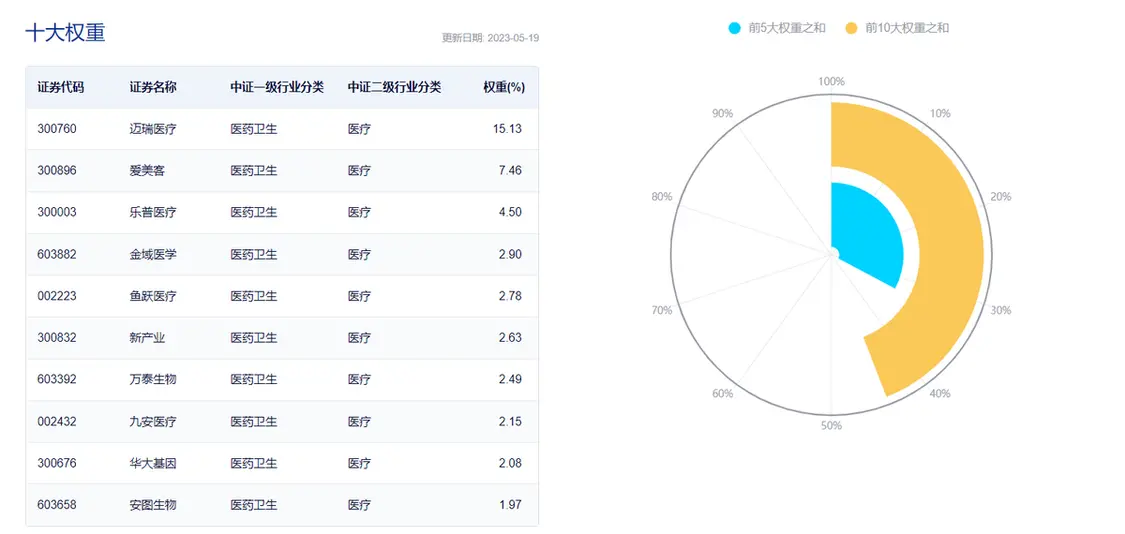Click the 鱼跃医疗 security name
This screenshot has height=534, width=1125.
[x=153, y=296]
